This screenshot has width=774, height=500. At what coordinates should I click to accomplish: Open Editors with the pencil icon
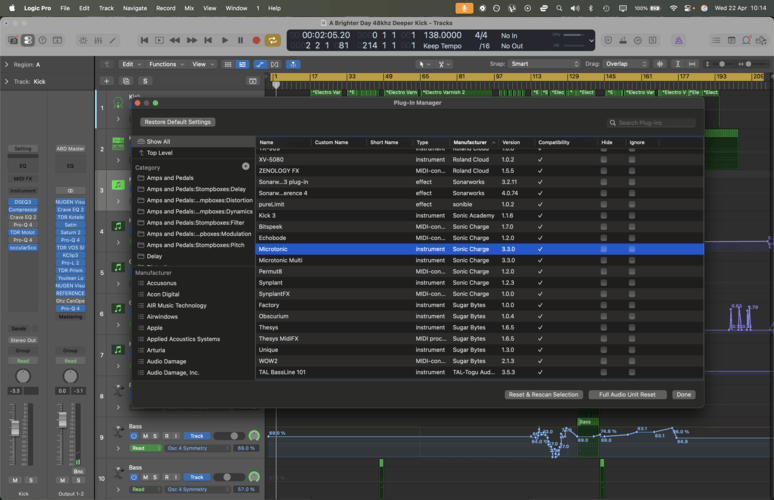coord(113,40)
